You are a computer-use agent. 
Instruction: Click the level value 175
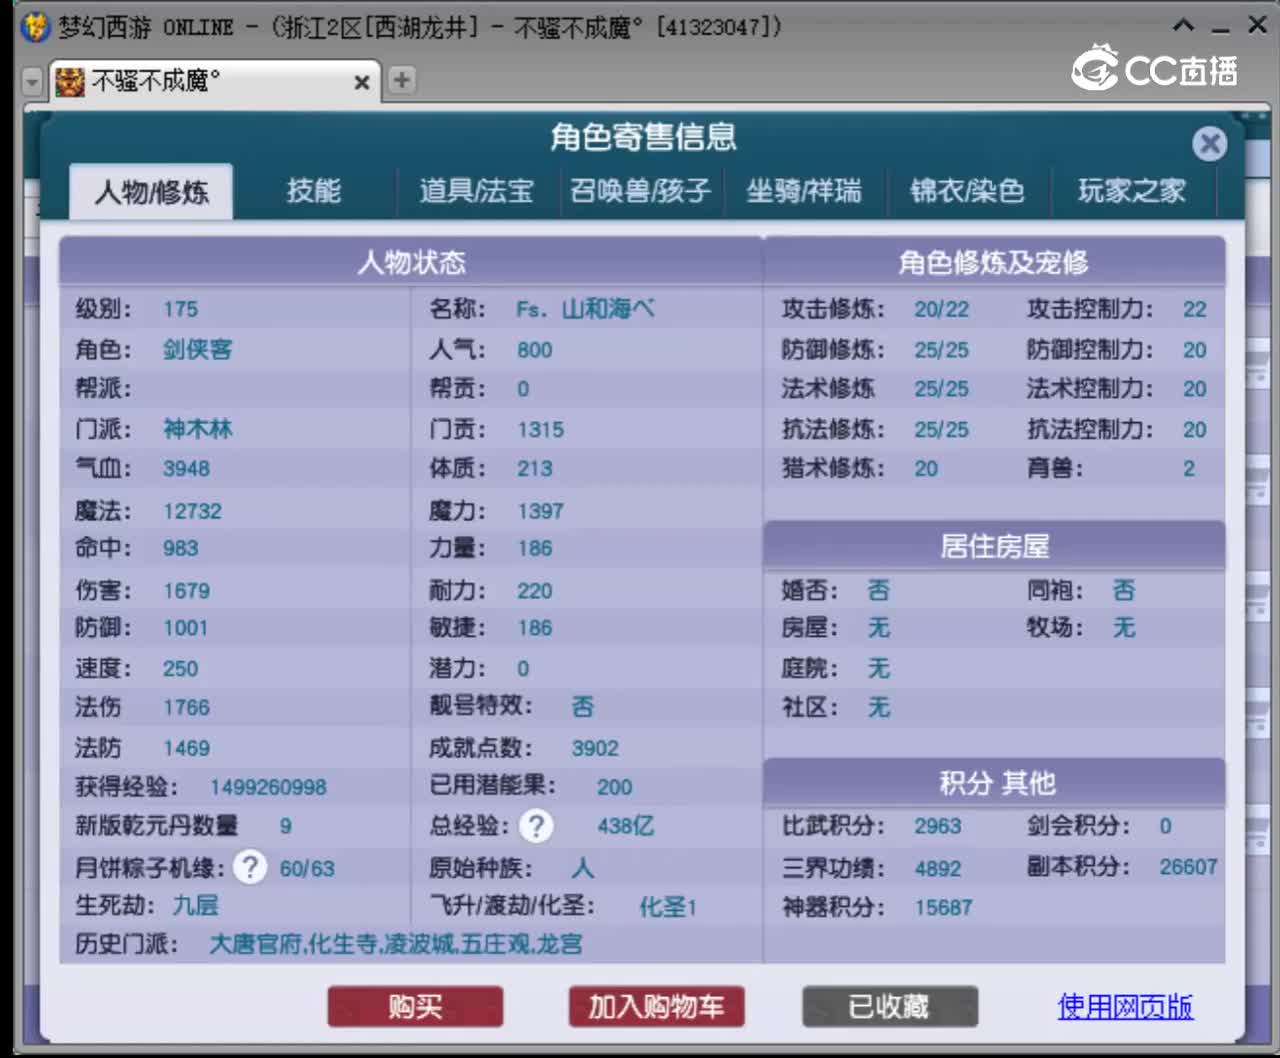coord(180,309)
